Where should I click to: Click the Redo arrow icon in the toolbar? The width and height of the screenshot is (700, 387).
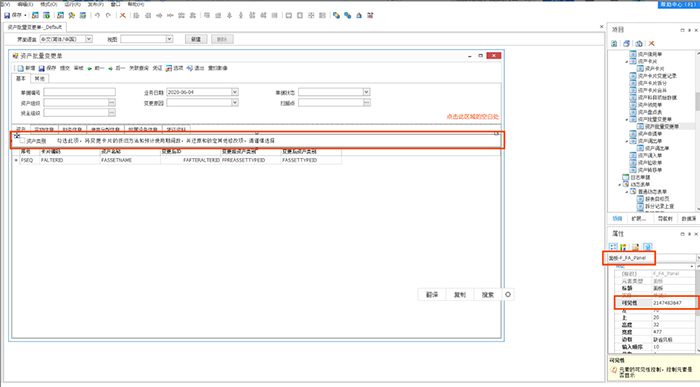(x=108, y=15)
